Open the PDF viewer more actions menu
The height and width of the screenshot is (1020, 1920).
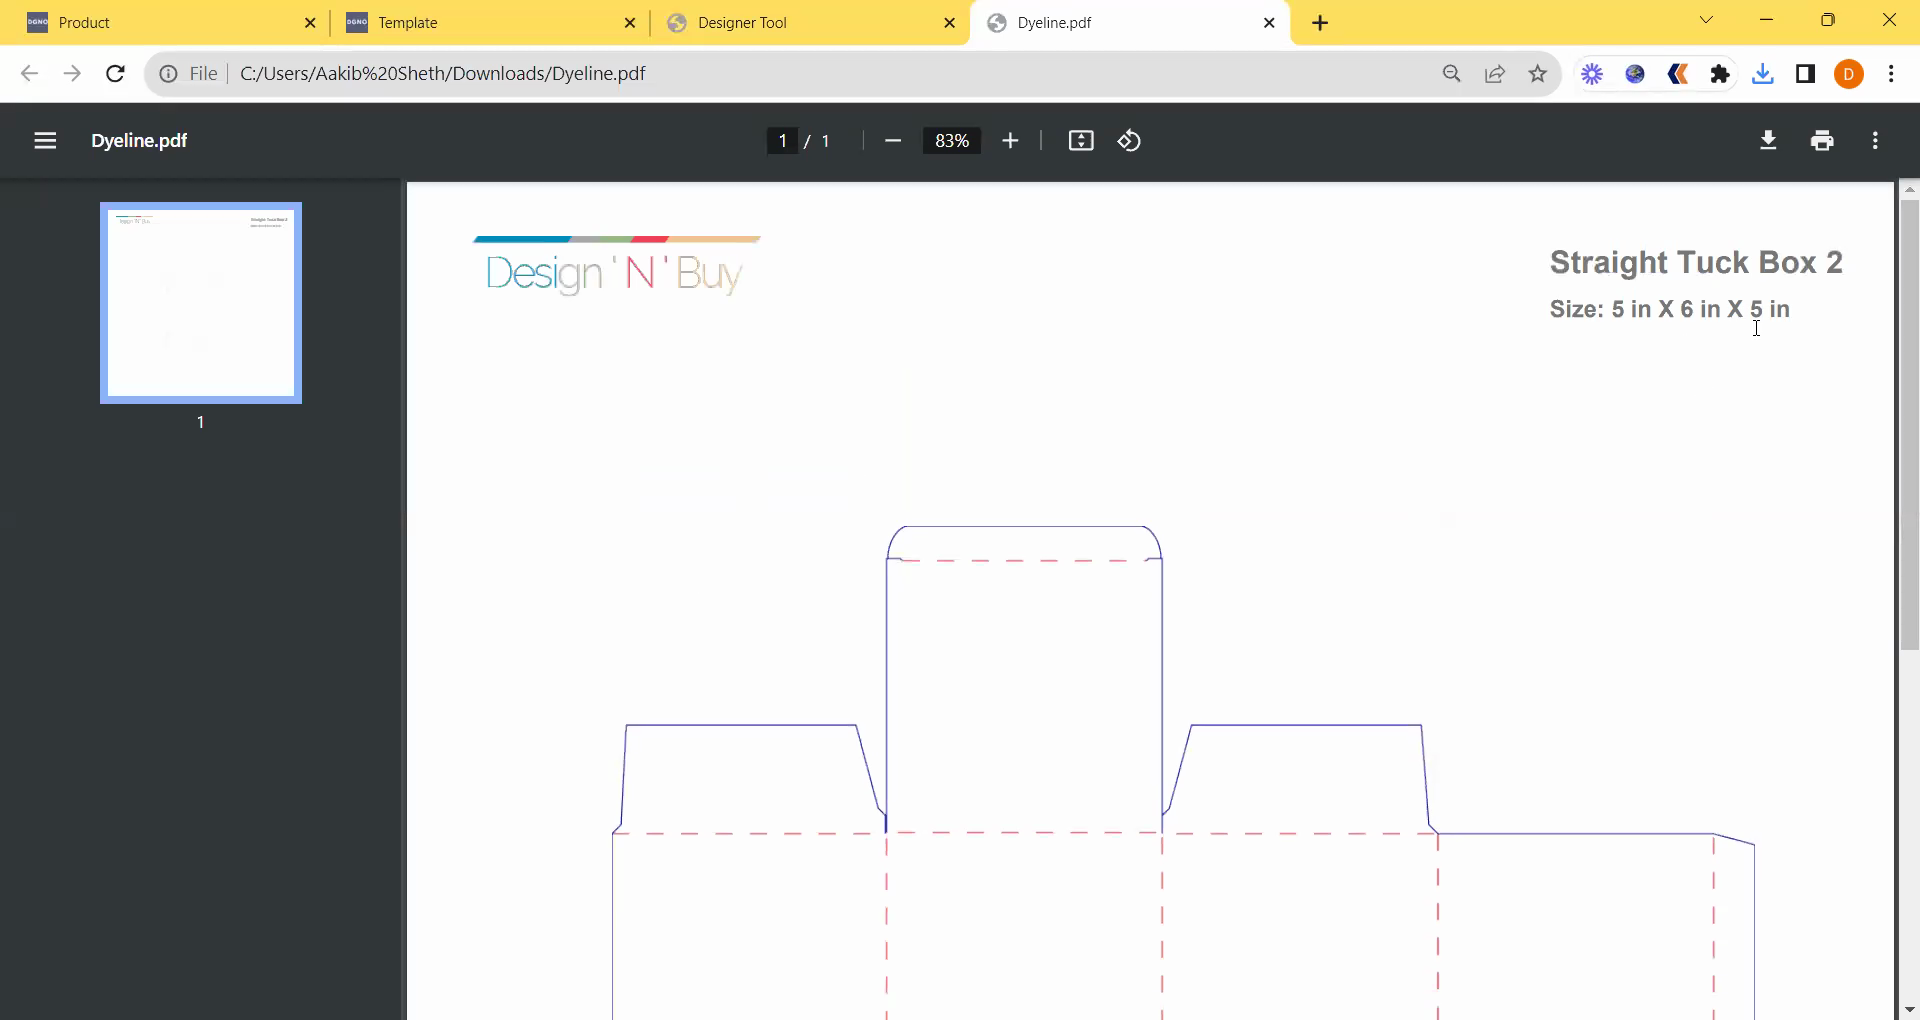(1875, 141)
